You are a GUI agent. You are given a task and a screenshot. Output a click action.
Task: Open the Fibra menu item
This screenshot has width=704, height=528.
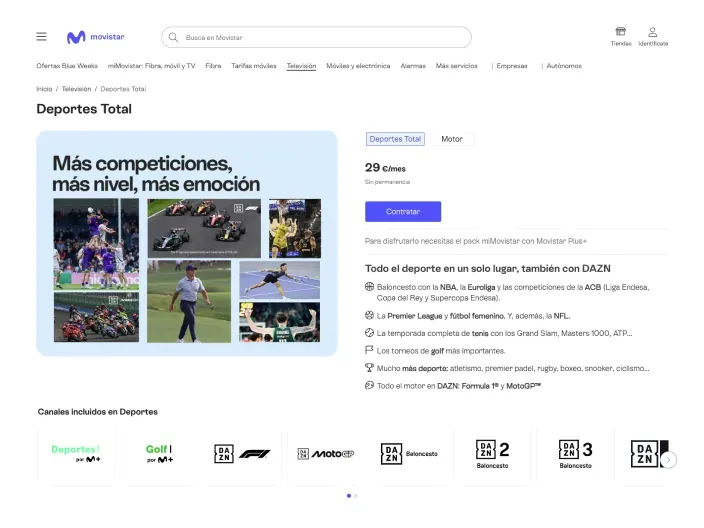click(x=213, y=66)
